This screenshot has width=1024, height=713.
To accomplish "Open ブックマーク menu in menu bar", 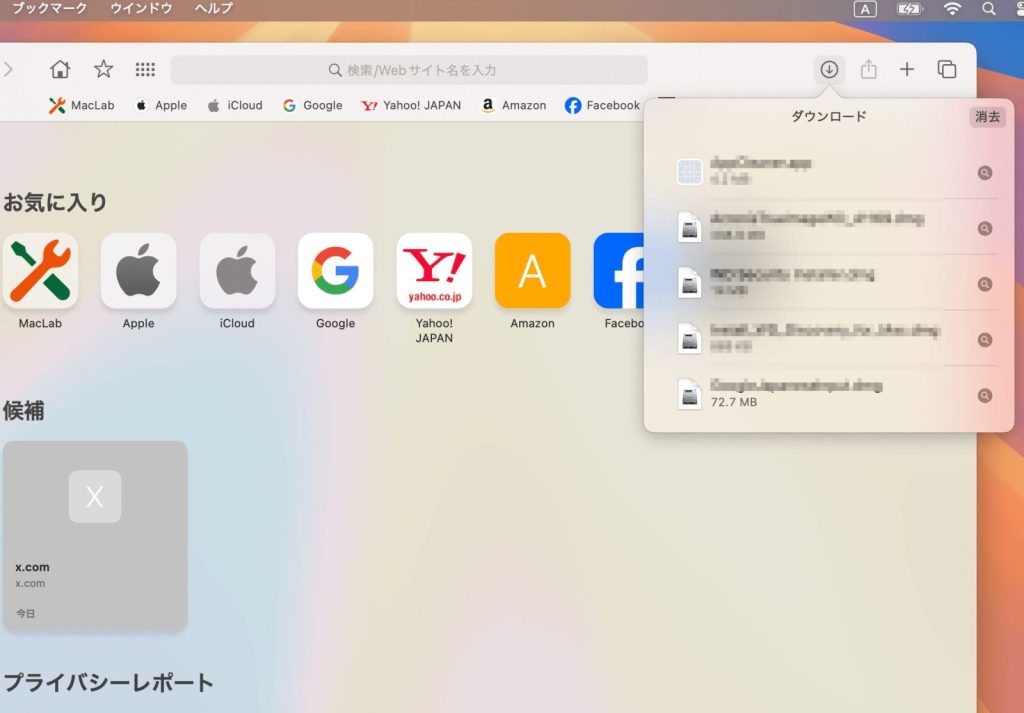I will click(x=50, y=8).
